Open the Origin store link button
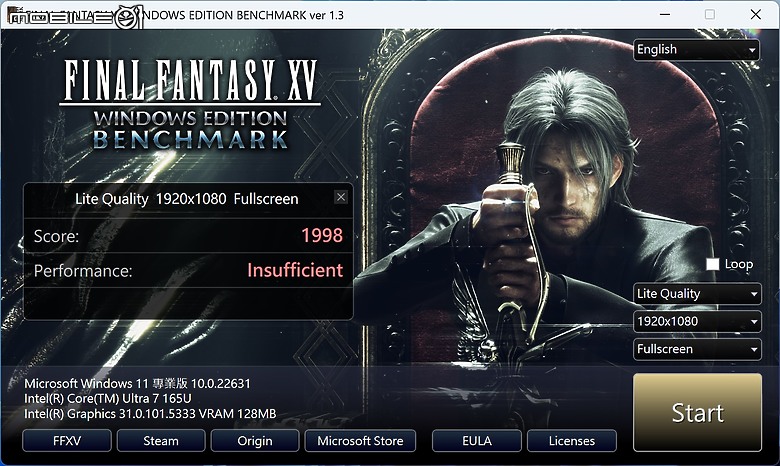The image size is (780, 466). [255, 441]
